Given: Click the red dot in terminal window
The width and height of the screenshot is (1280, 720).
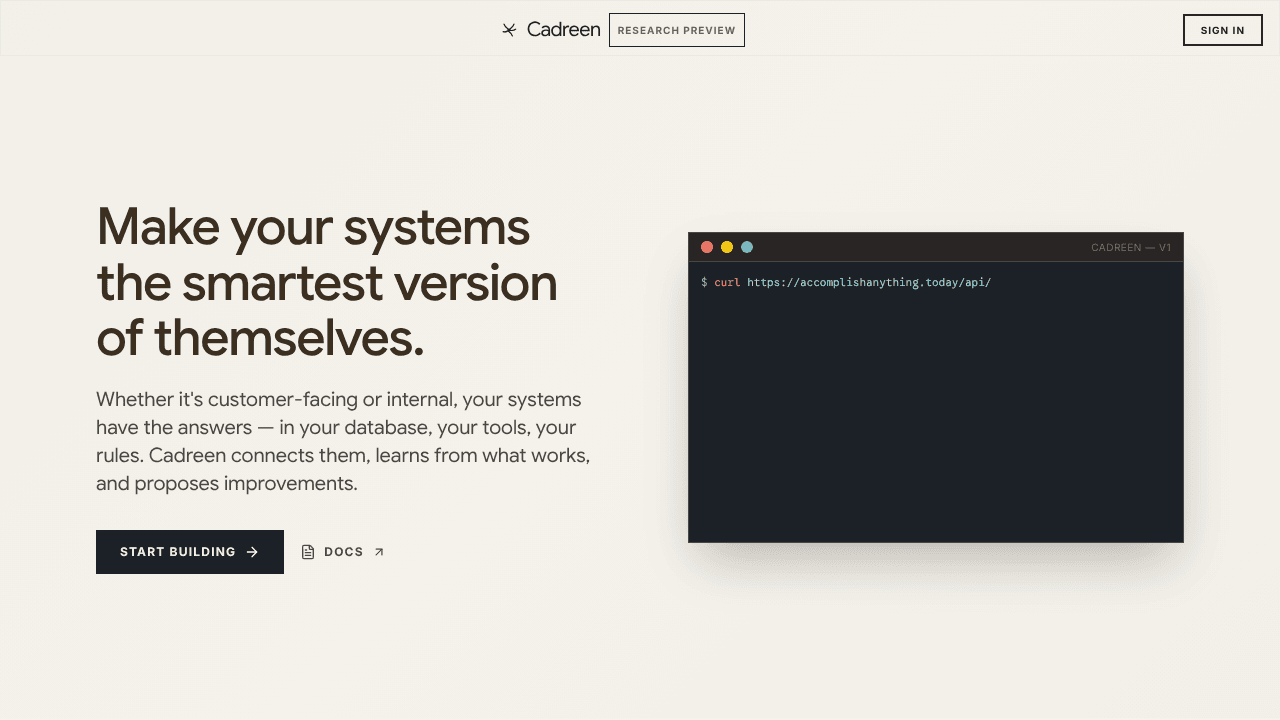Looking at the screenshot, I should point(707,247).
